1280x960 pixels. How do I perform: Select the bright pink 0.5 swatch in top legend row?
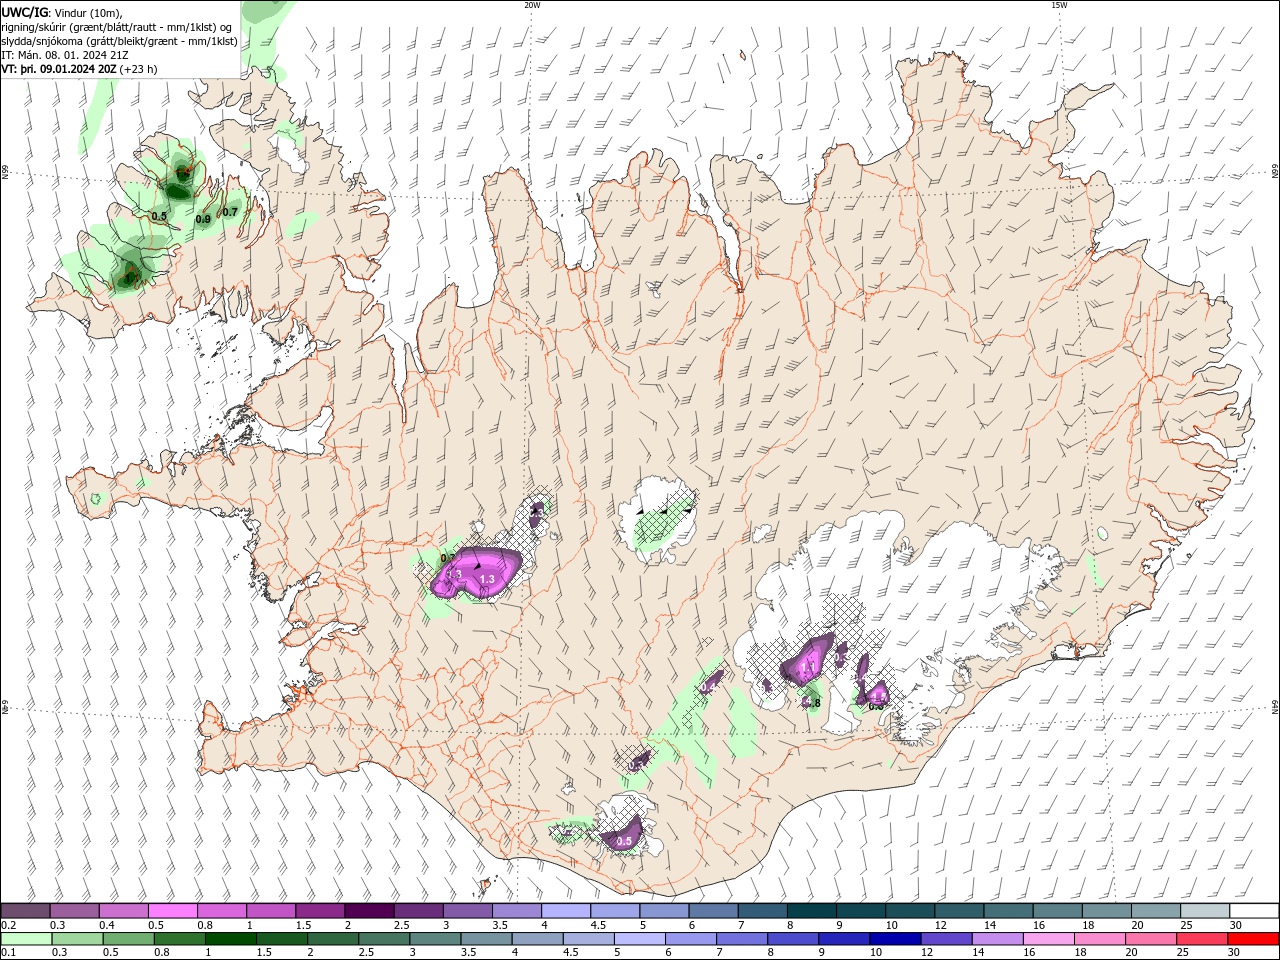173,911
